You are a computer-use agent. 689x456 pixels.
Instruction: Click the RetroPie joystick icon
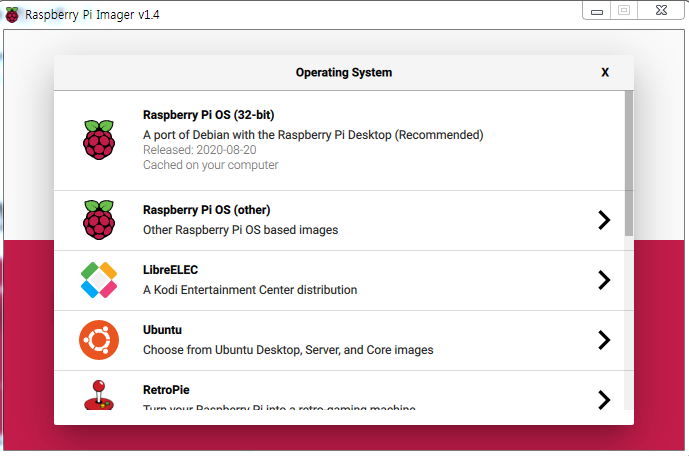(x=99, y=395)
